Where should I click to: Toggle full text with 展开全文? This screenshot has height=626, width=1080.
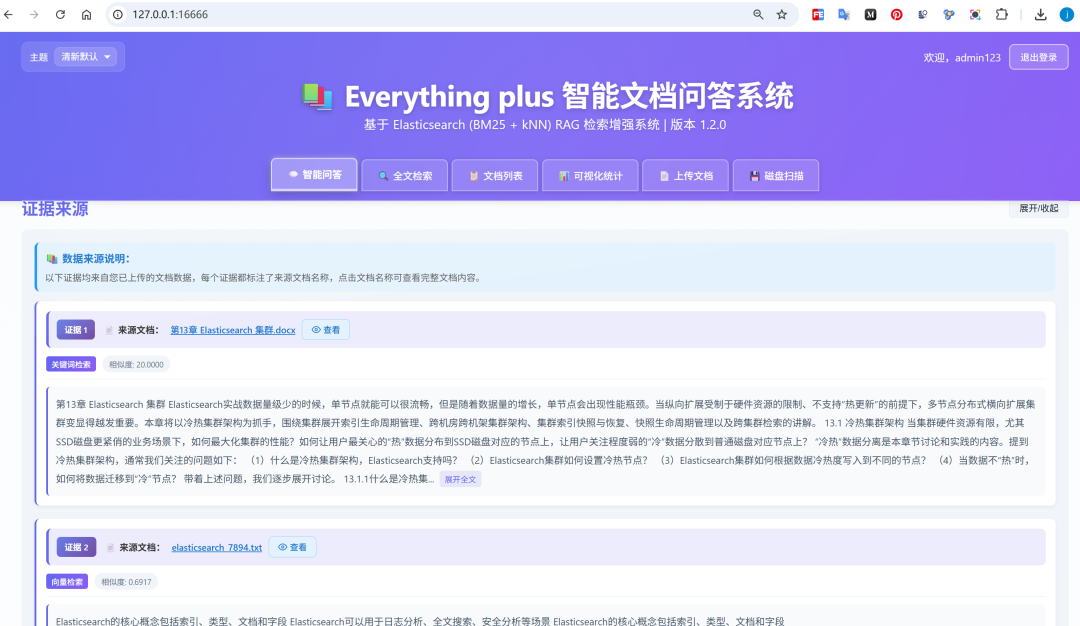coord(460,479)
